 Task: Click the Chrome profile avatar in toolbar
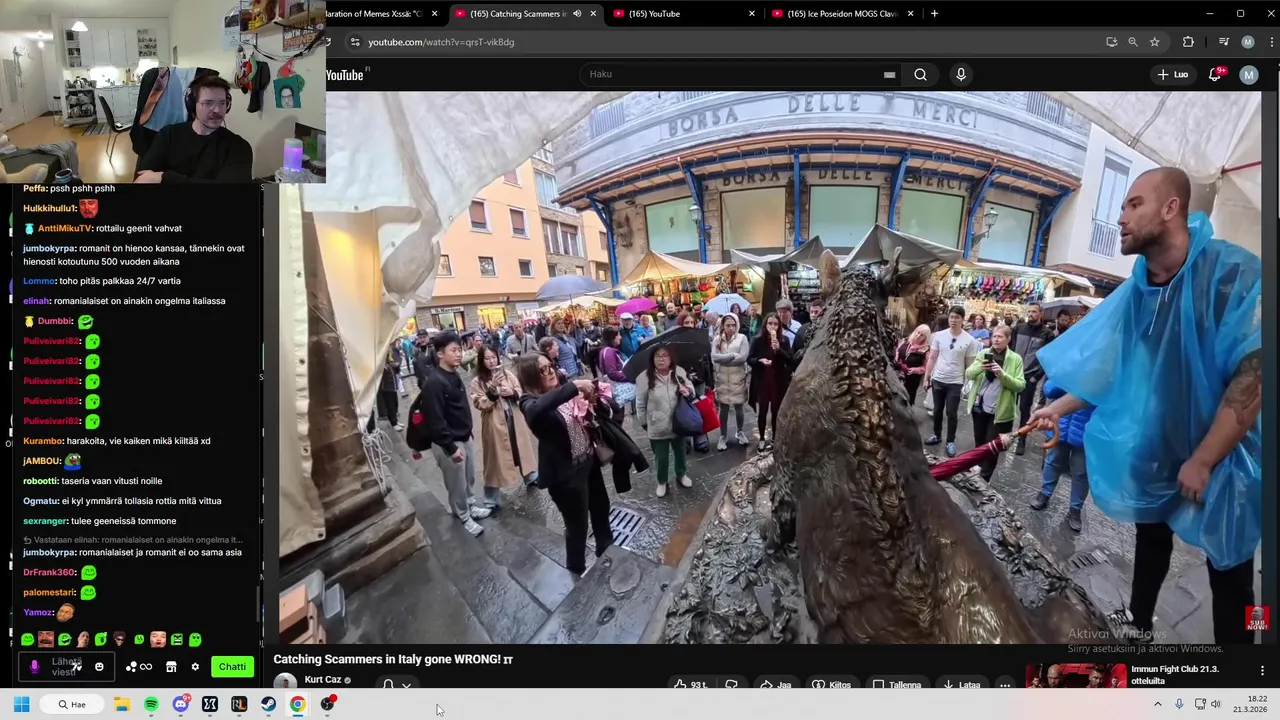click(1248, 42)
